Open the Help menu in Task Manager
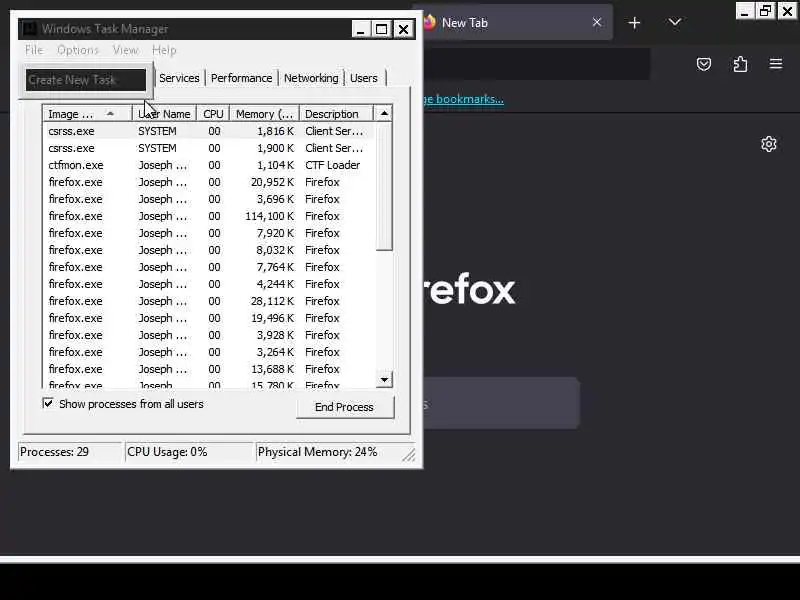The width and height of the screenshot is (800, 600). pos(164,50)
